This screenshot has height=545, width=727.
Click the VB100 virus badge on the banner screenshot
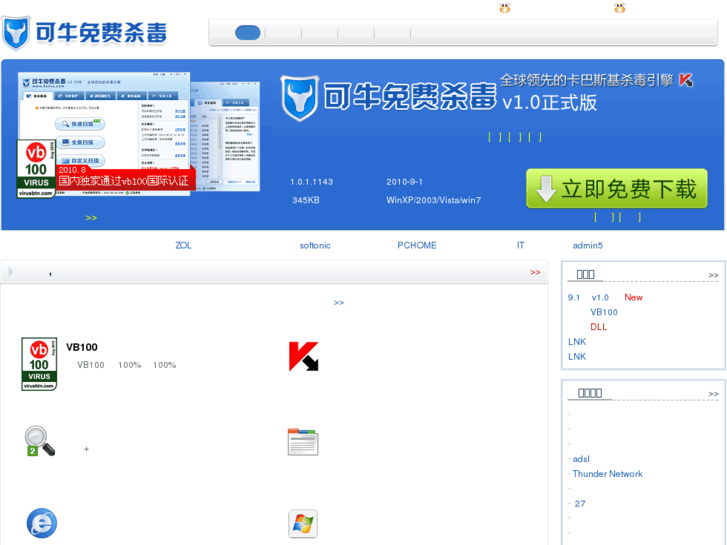pyautogui.click(x=36, y=169)
